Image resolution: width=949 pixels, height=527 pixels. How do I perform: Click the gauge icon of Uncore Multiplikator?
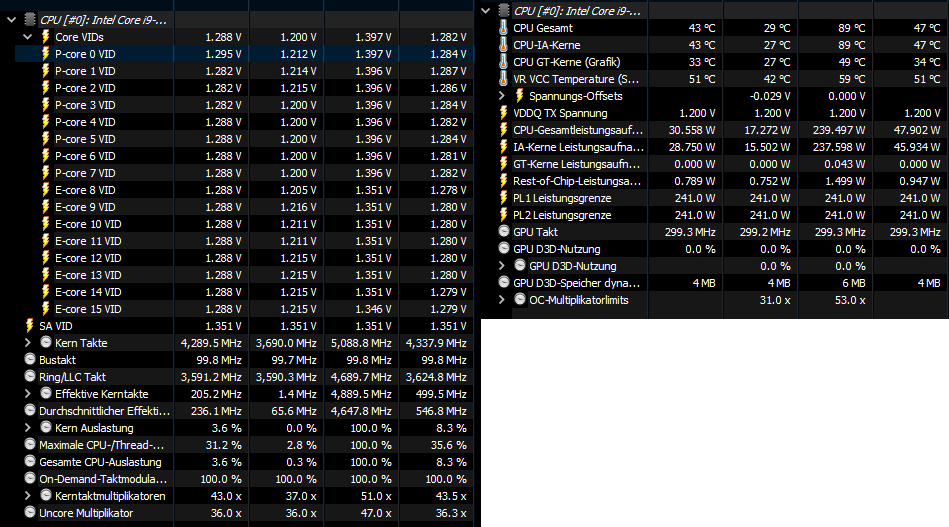(x=30, y=512)
